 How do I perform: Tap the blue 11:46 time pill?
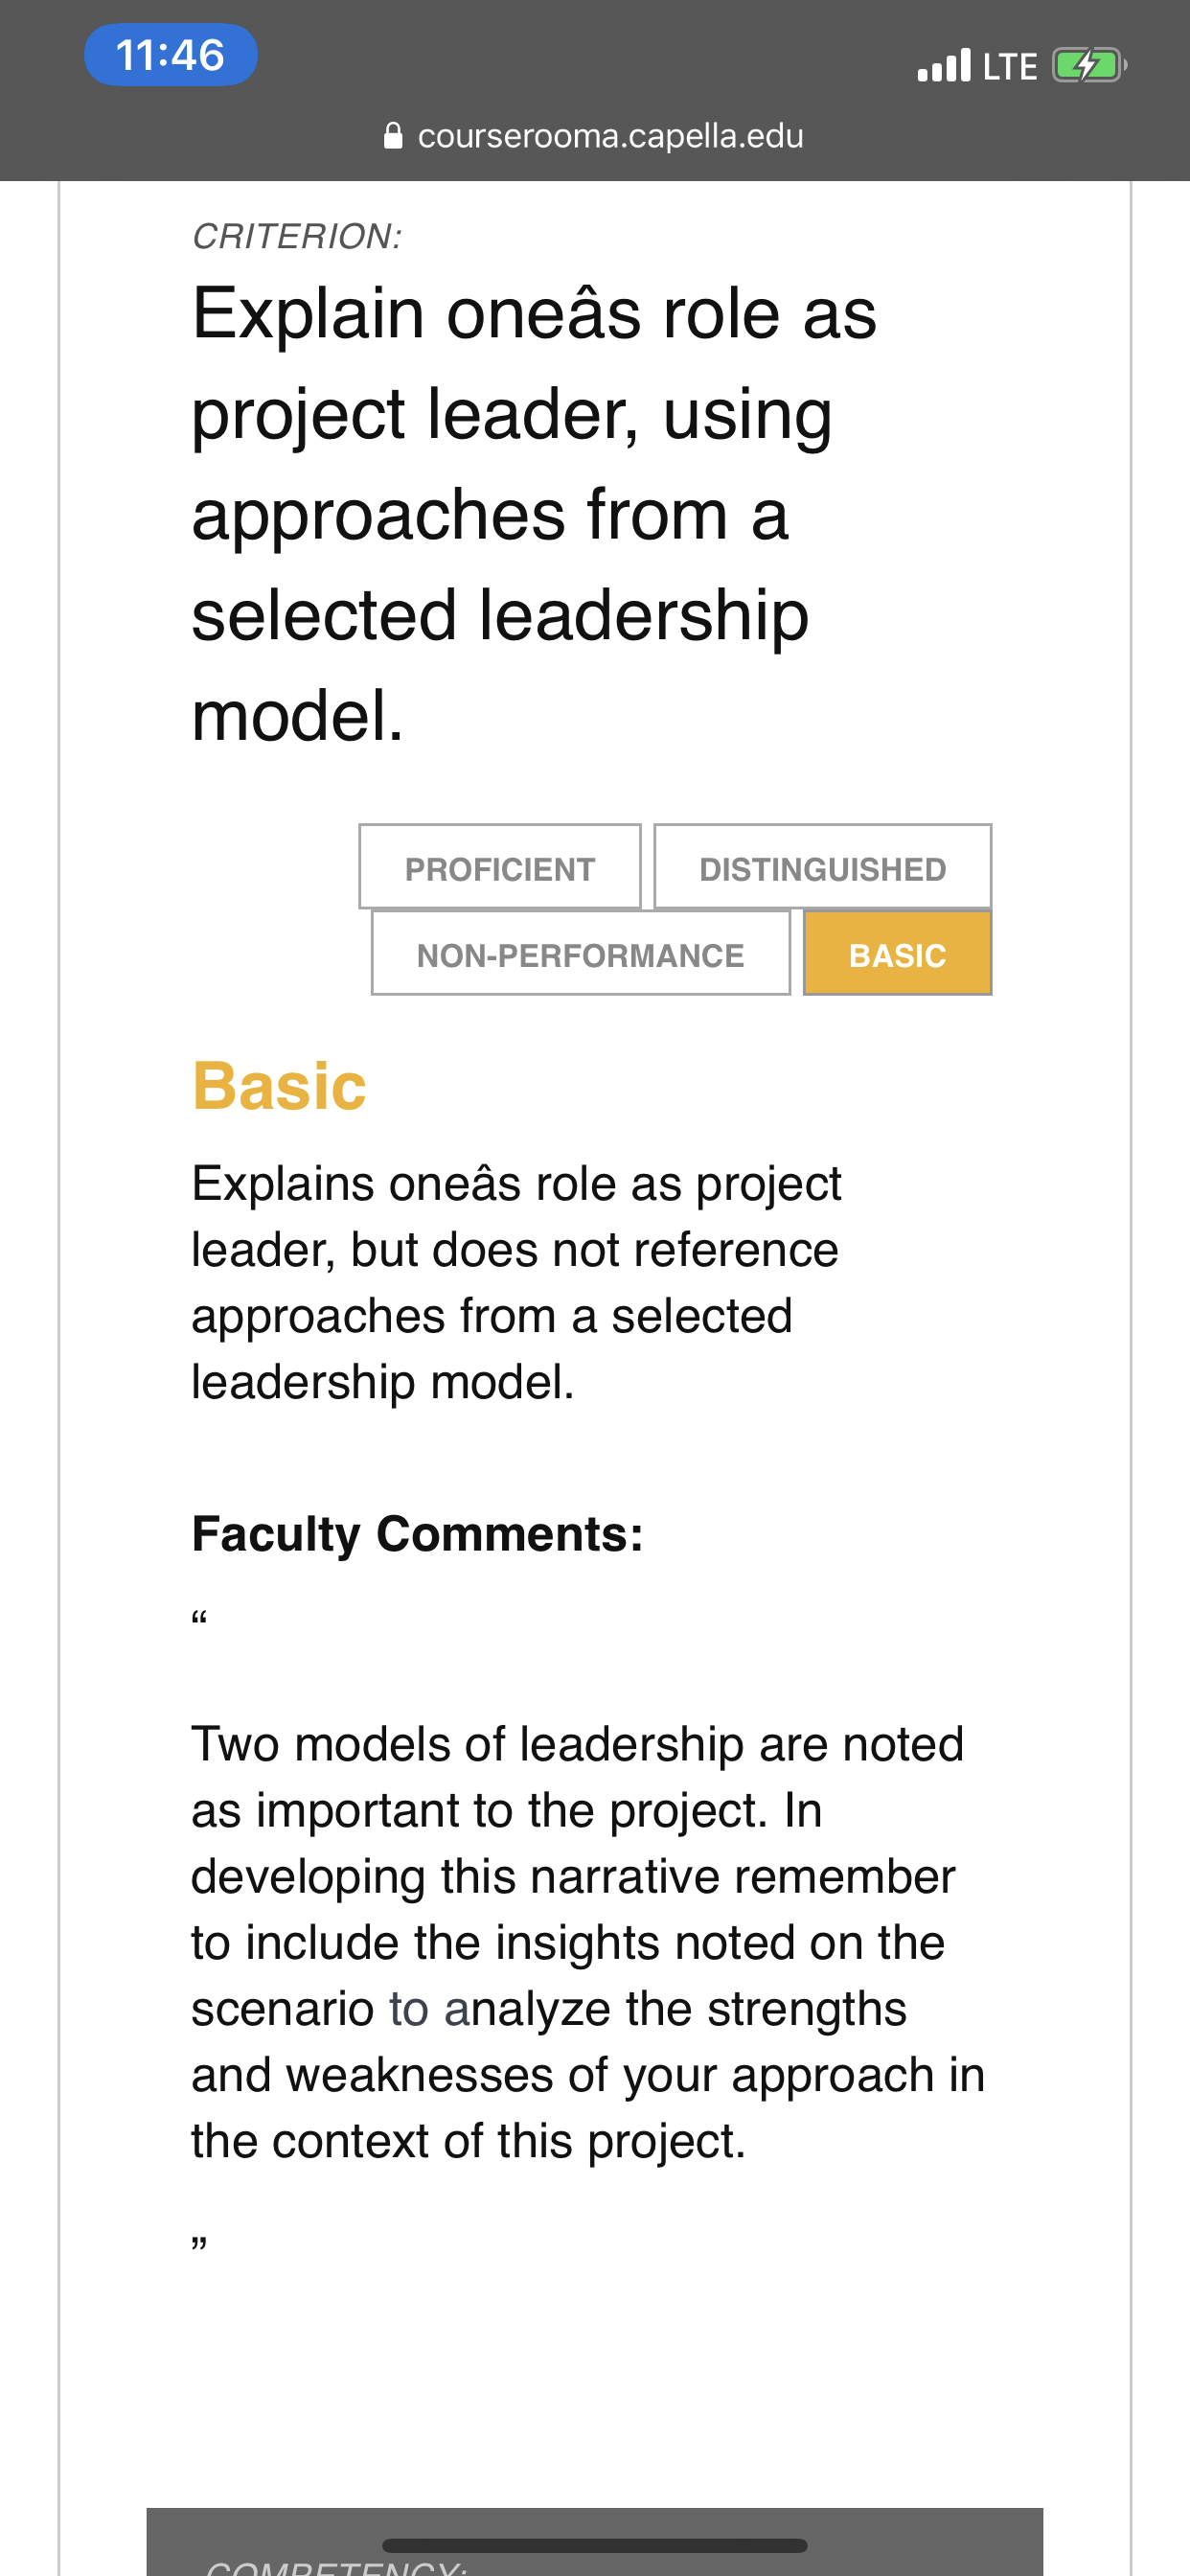tap(171, 55)
